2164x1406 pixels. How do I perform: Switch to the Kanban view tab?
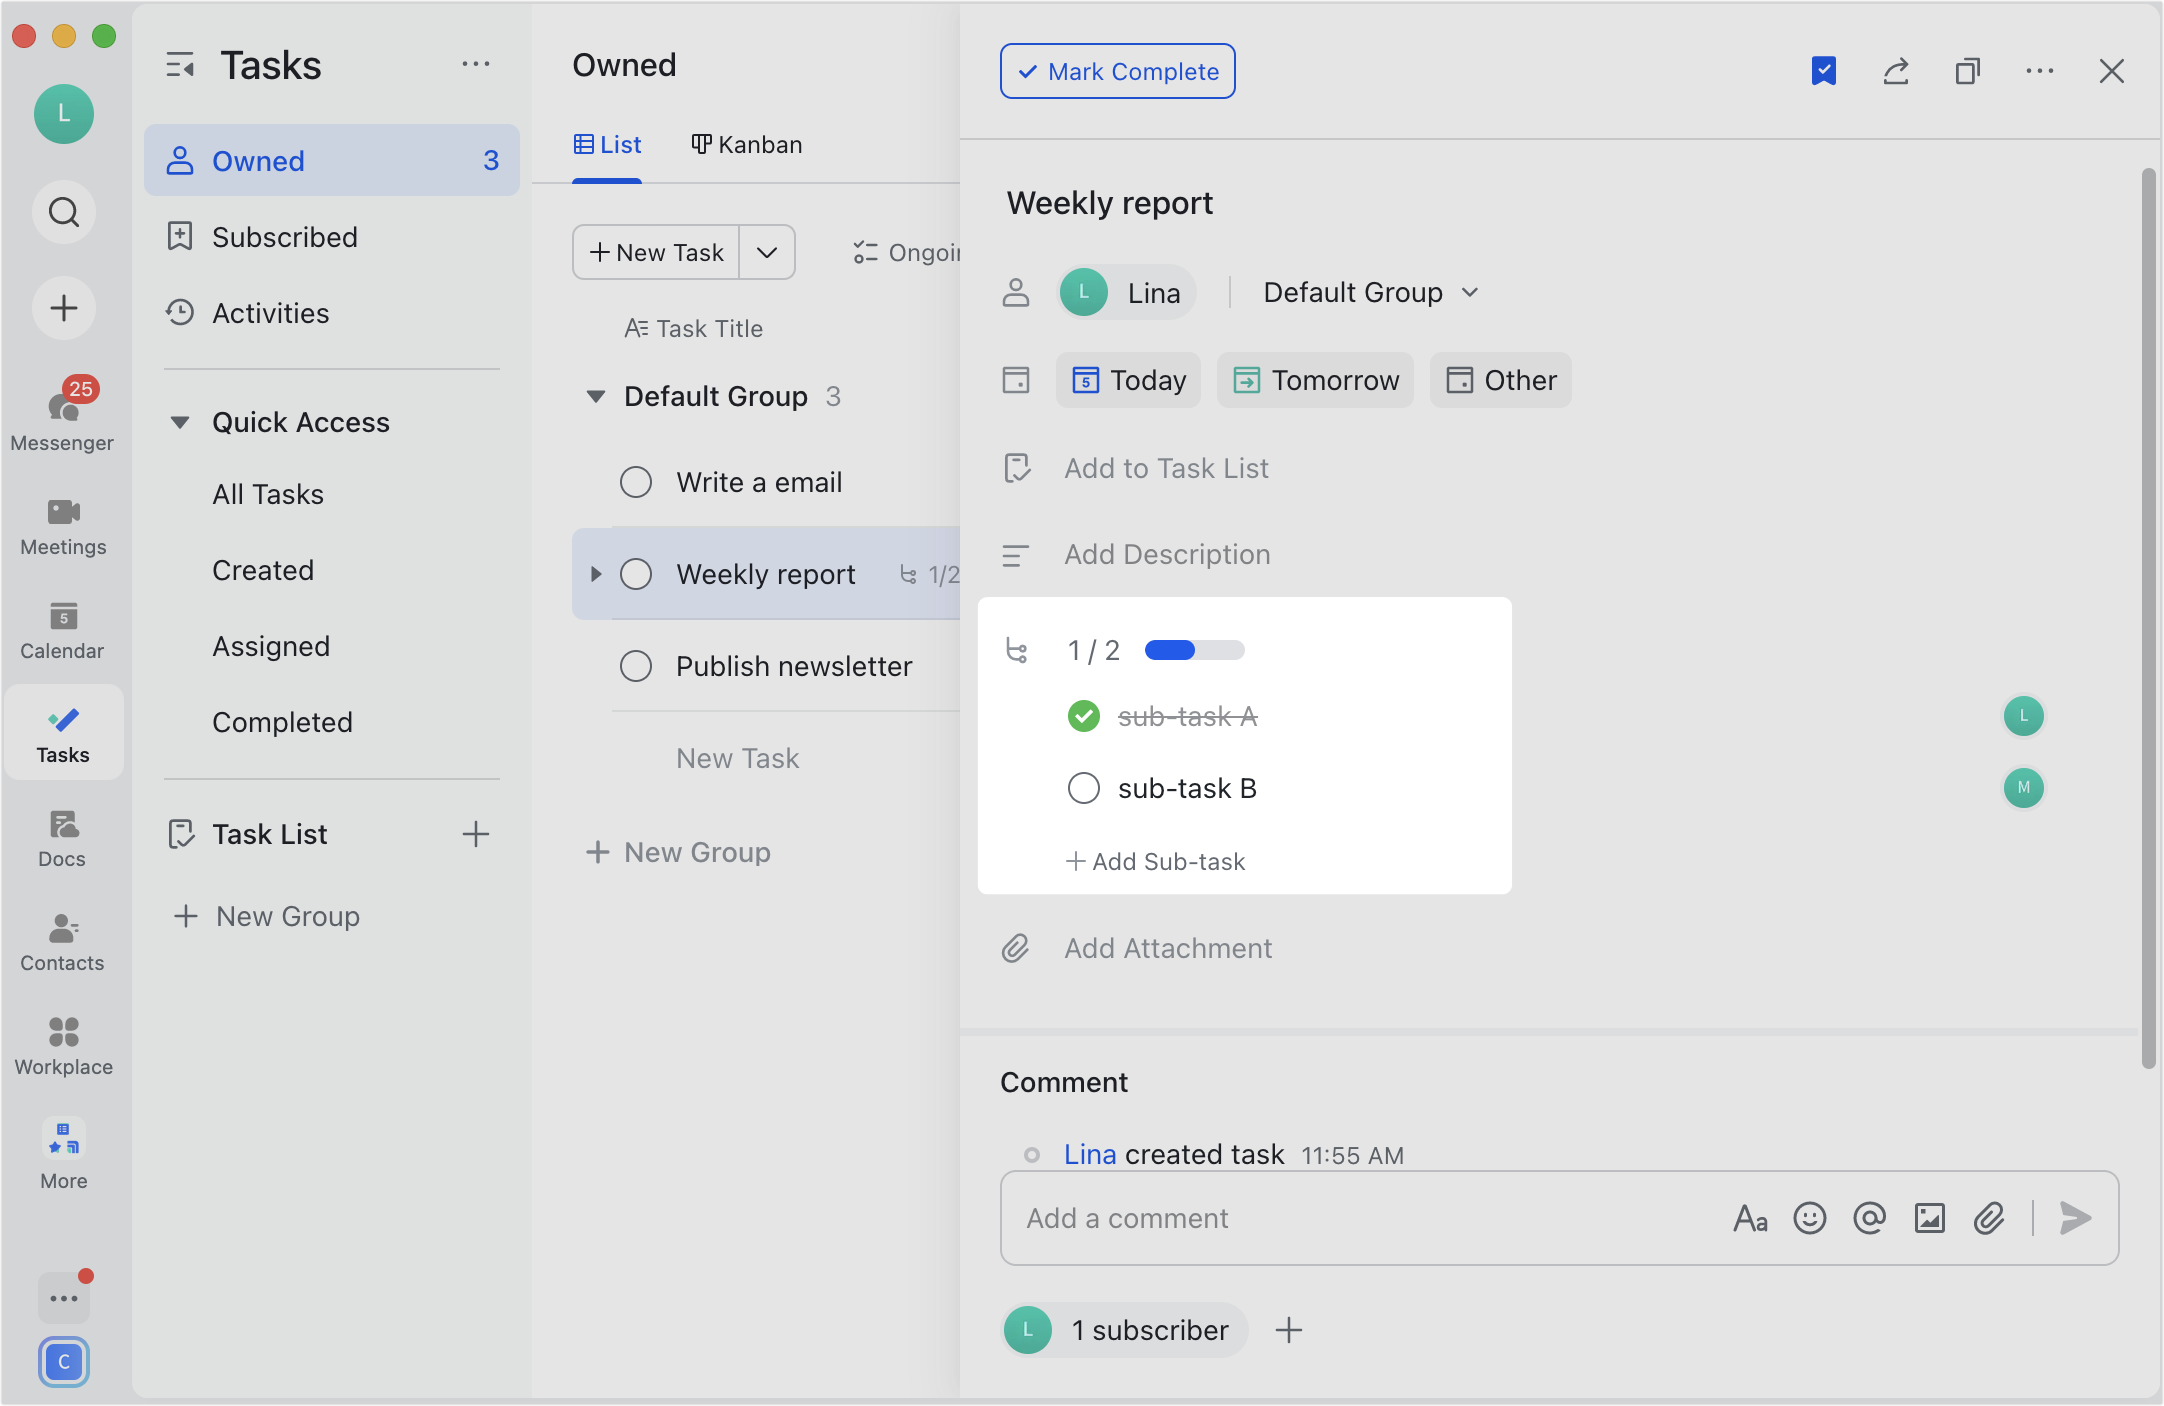747,145
